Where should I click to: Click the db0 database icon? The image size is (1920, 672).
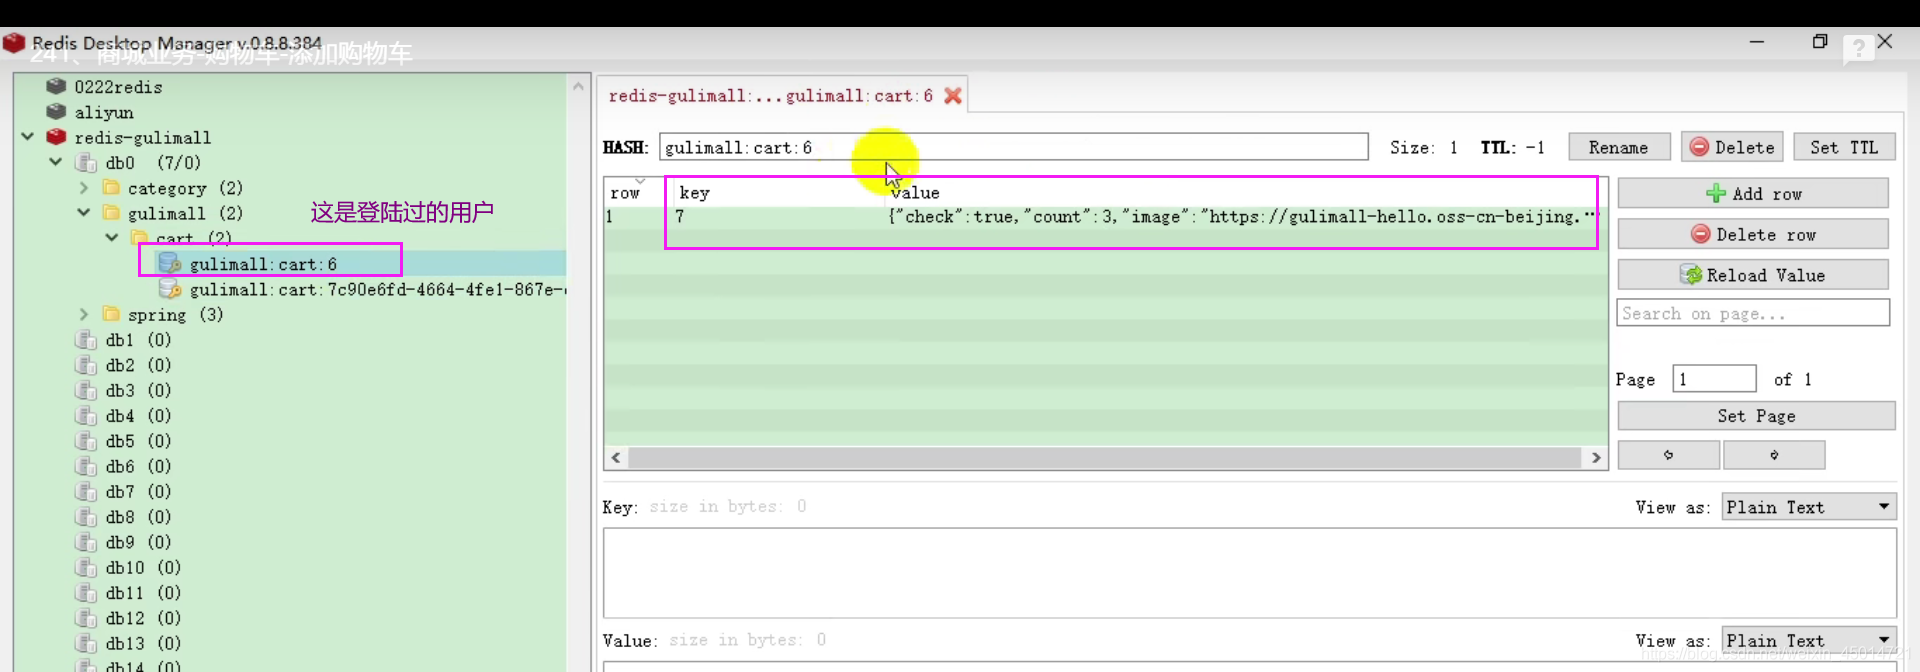87,162
